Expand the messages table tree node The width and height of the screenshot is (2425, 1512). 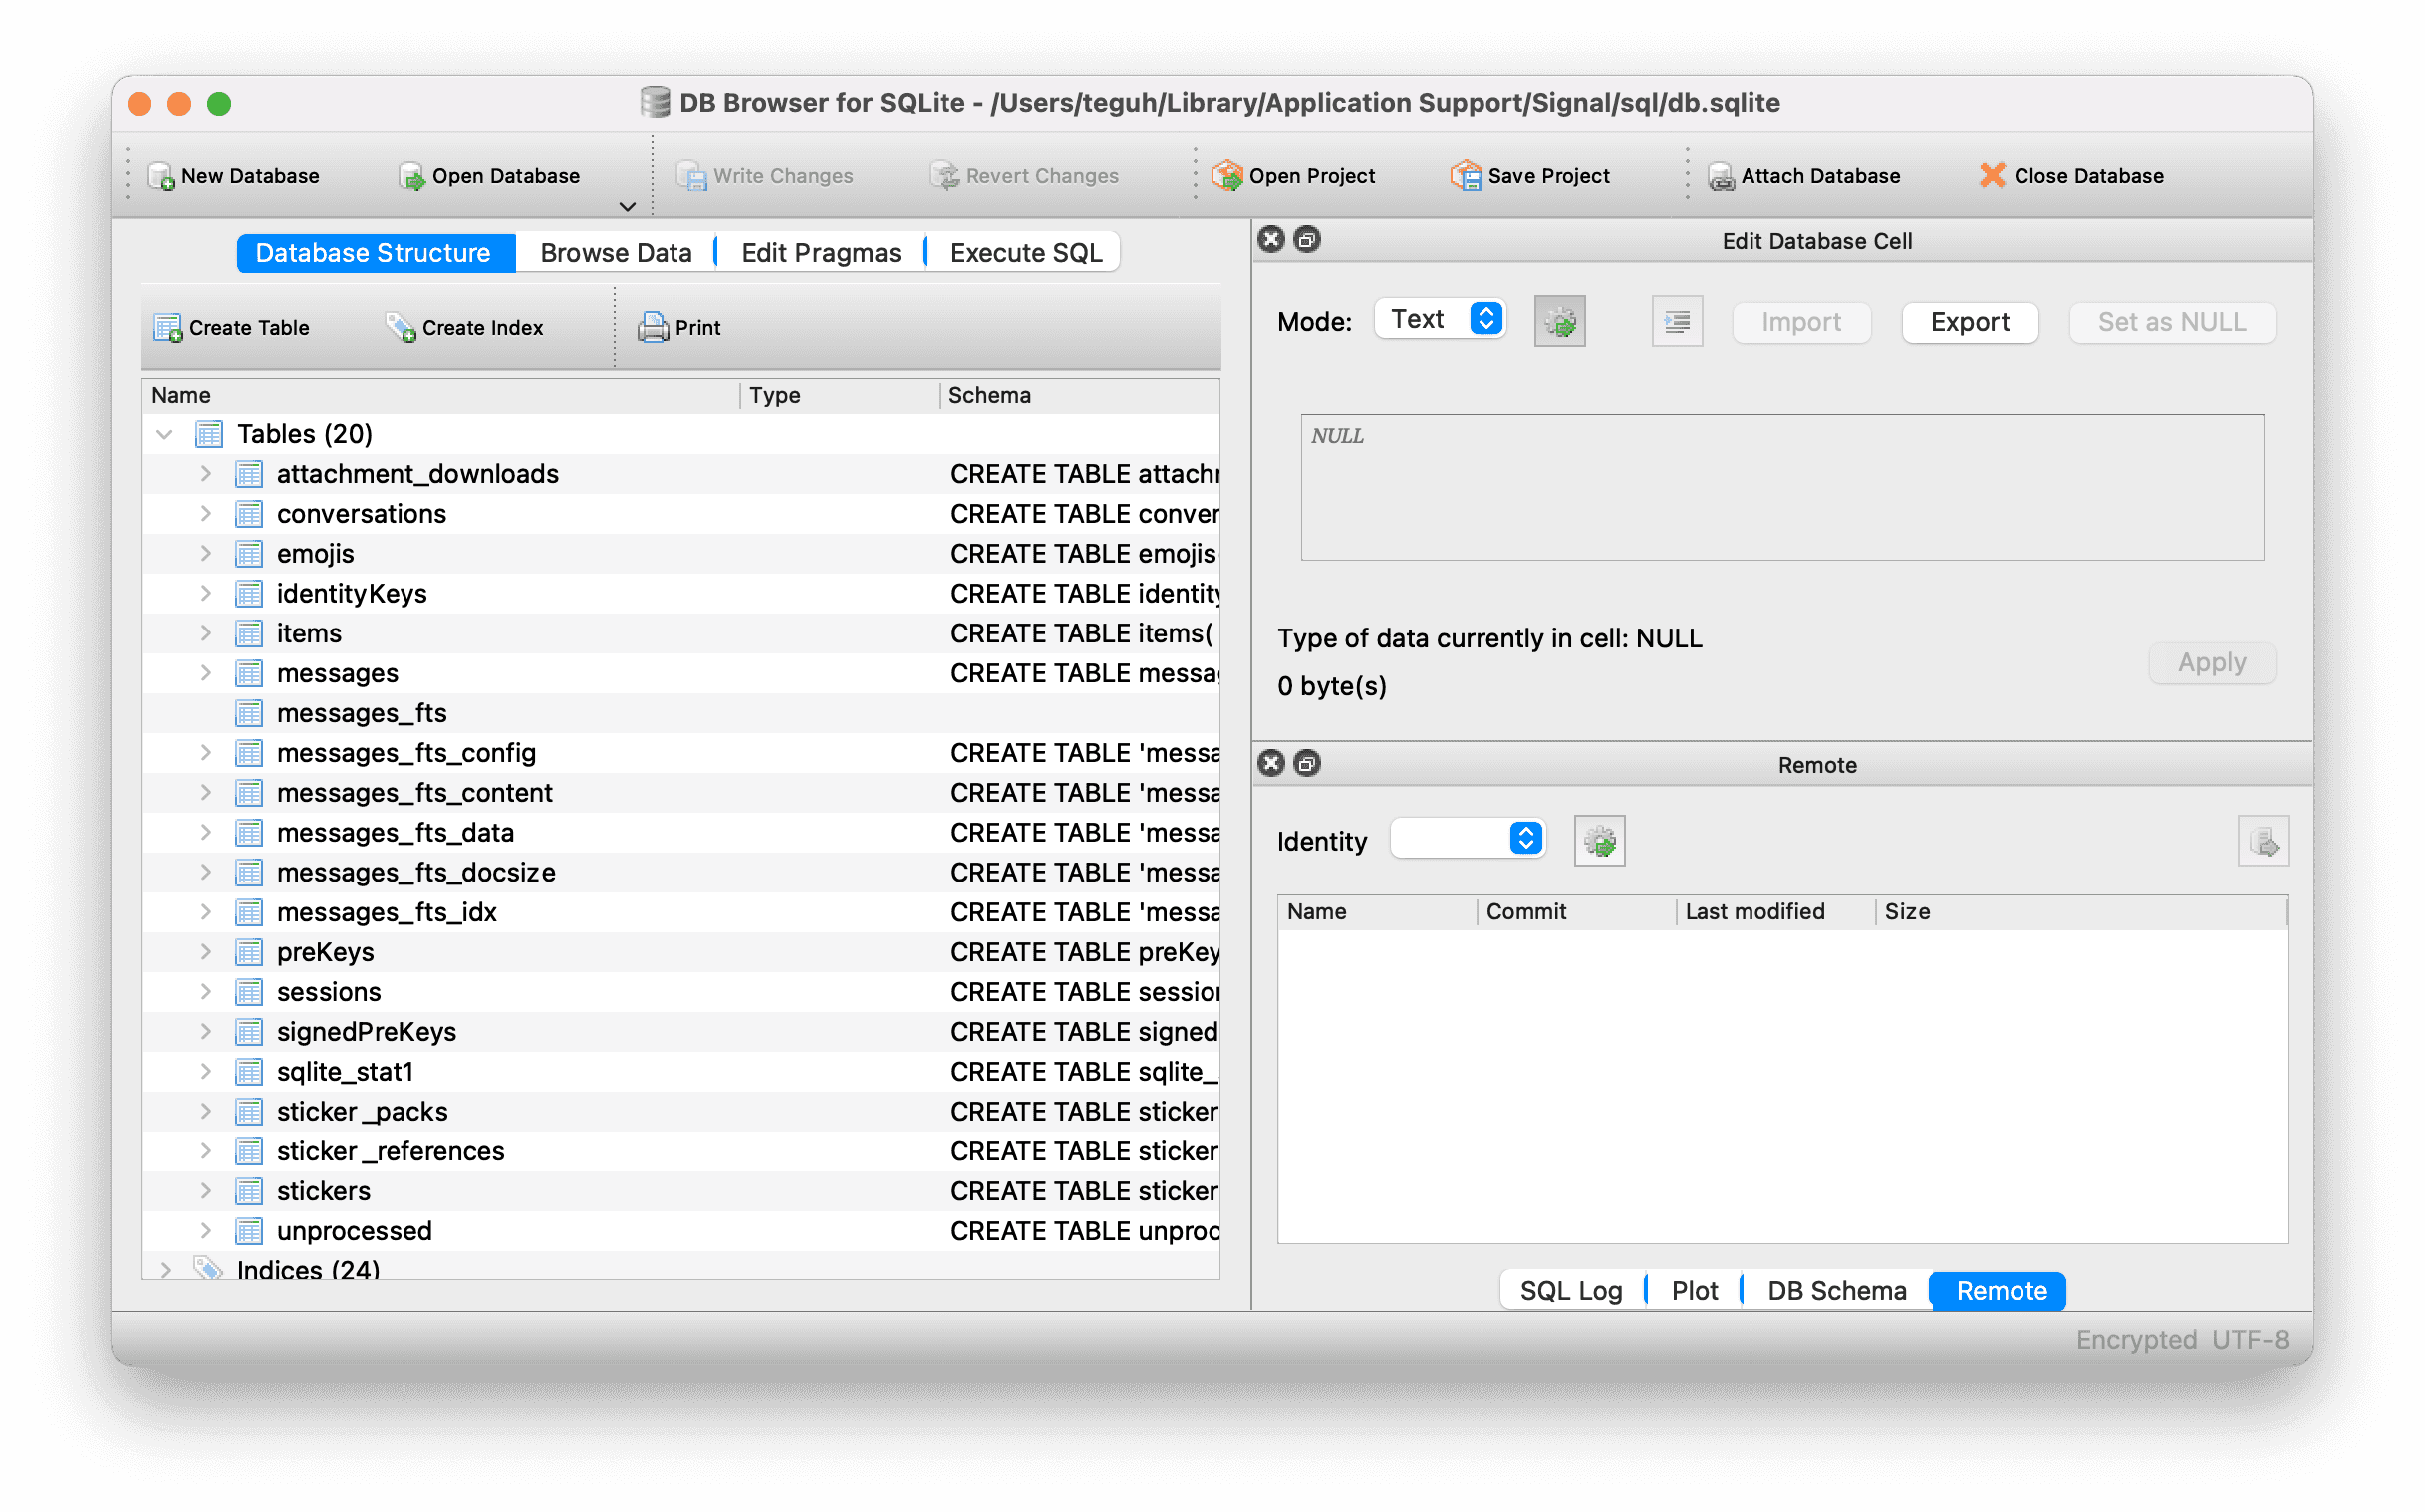pos(206,673)
